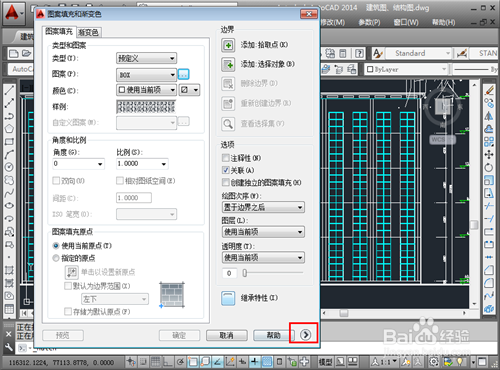The height and width of the screenshot is (370, 500).
Task: Click the Trim tool in right toolbar
Action: [489, 206]
